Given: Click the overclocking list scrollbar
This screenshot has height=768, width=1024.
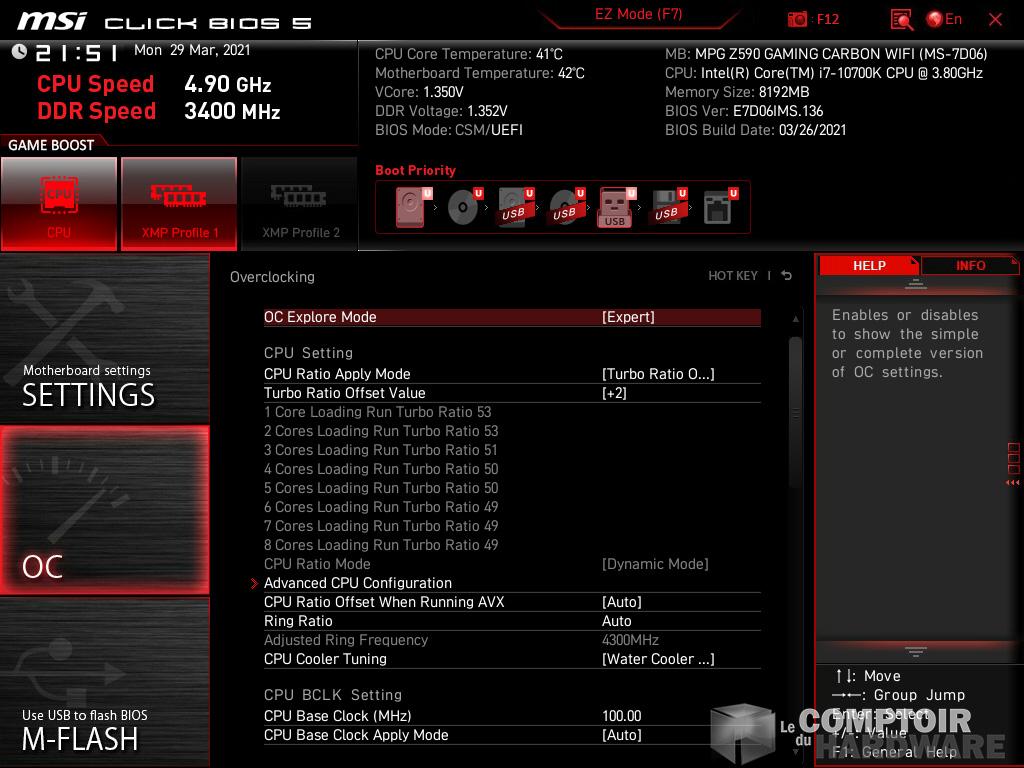Looking at the screenshot, I should [796, 400].
